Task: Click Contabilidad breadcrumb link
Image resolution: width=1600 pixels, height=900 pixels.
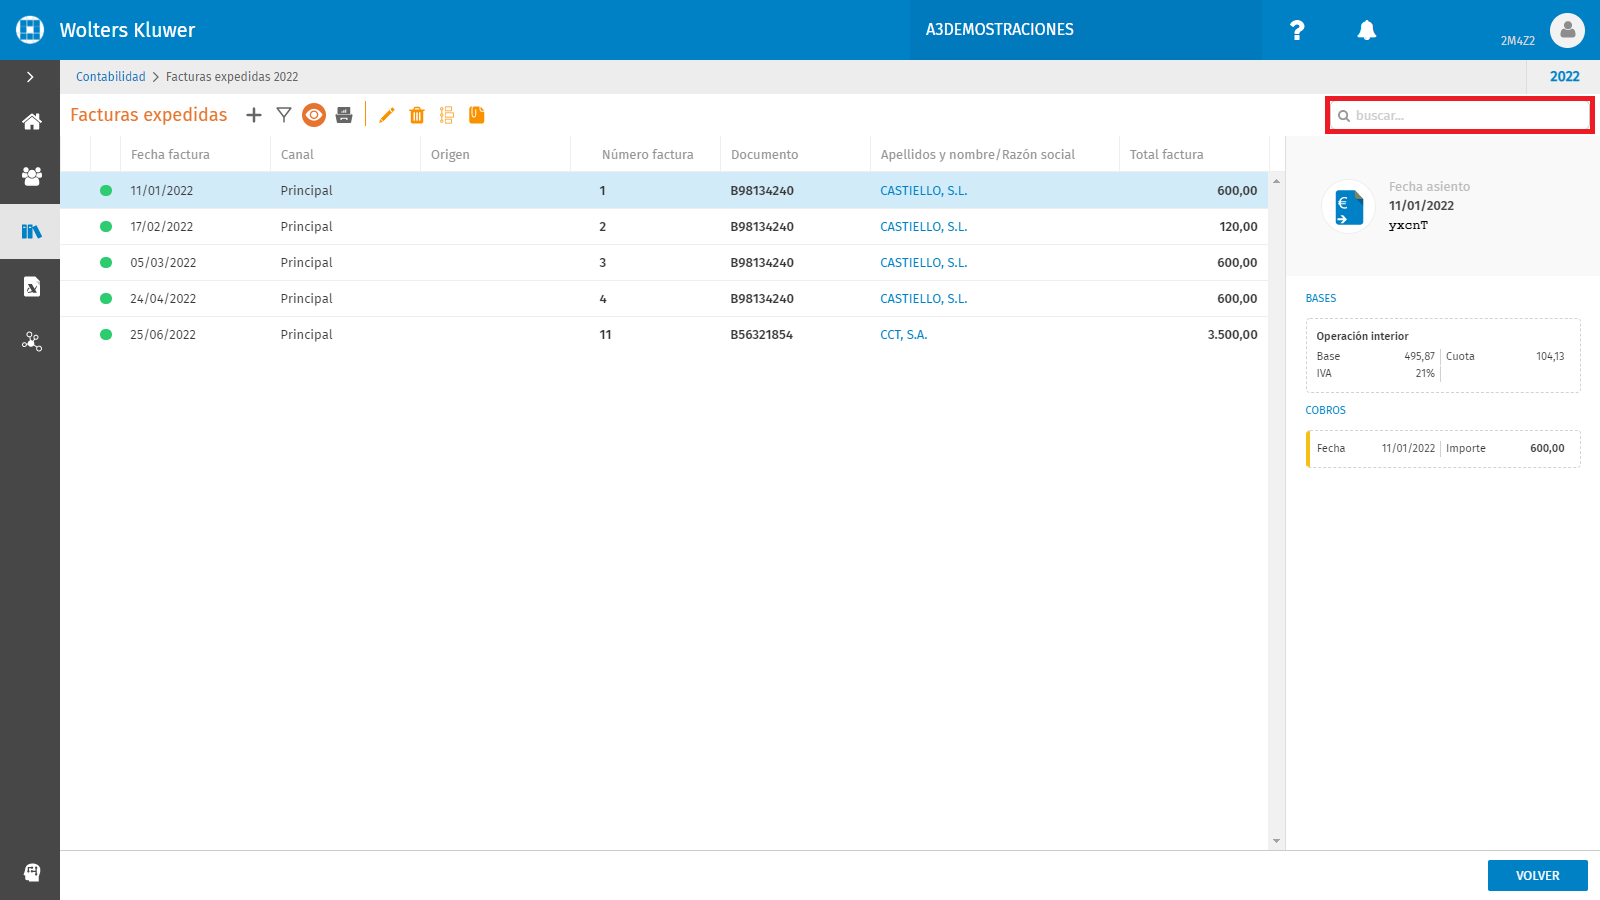Action: coord(111,77)
